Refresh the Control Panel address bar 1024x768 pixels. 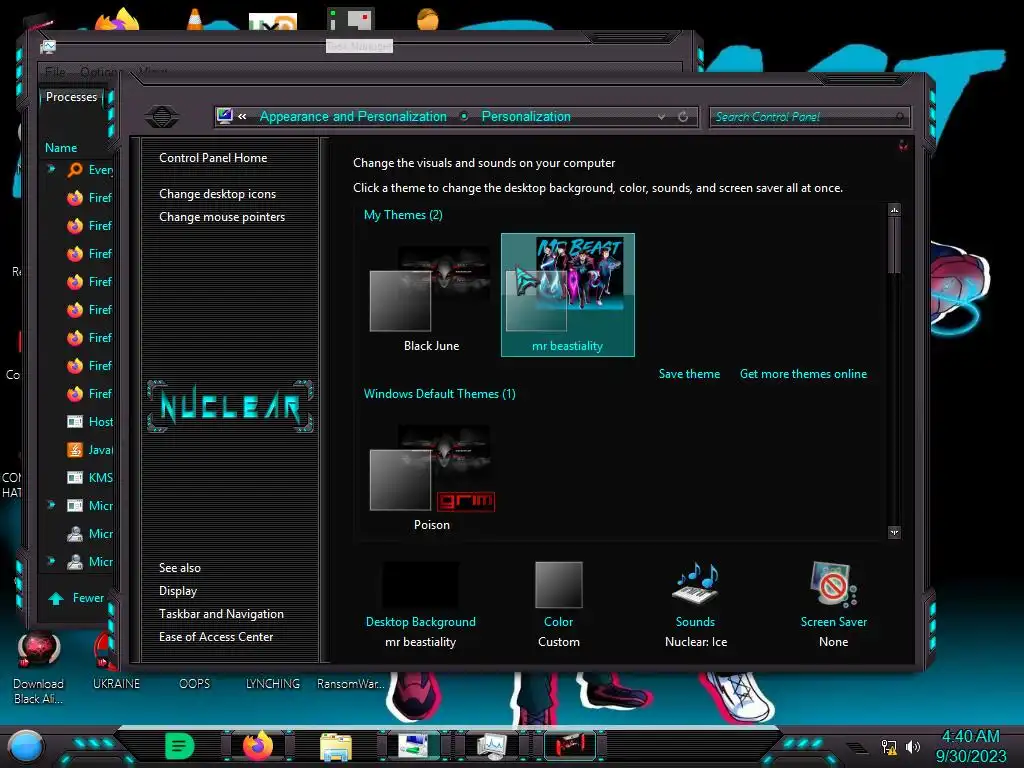click(x=683, y=116)
